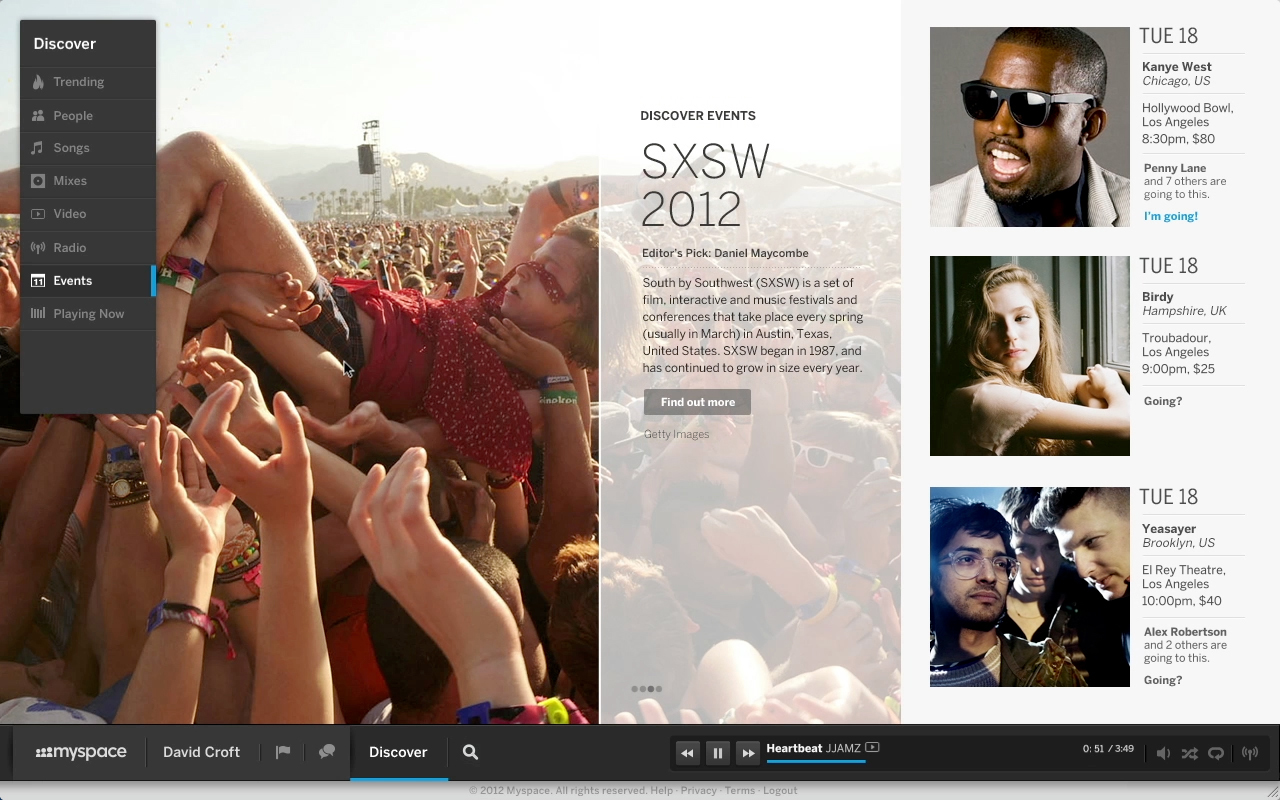Open Playing Now in the sidebar
This screenshot has height=800, width=1280.
(x=88, y=314)
